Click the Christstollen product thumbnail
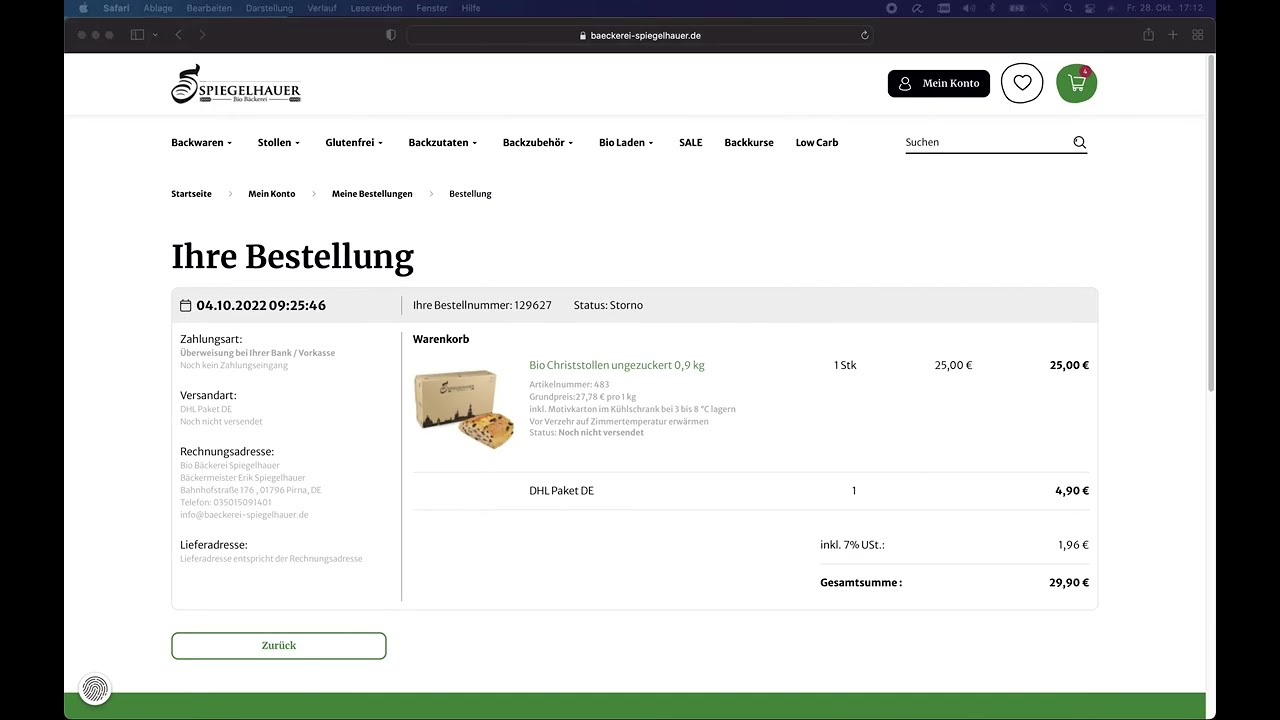 (465, 408)
